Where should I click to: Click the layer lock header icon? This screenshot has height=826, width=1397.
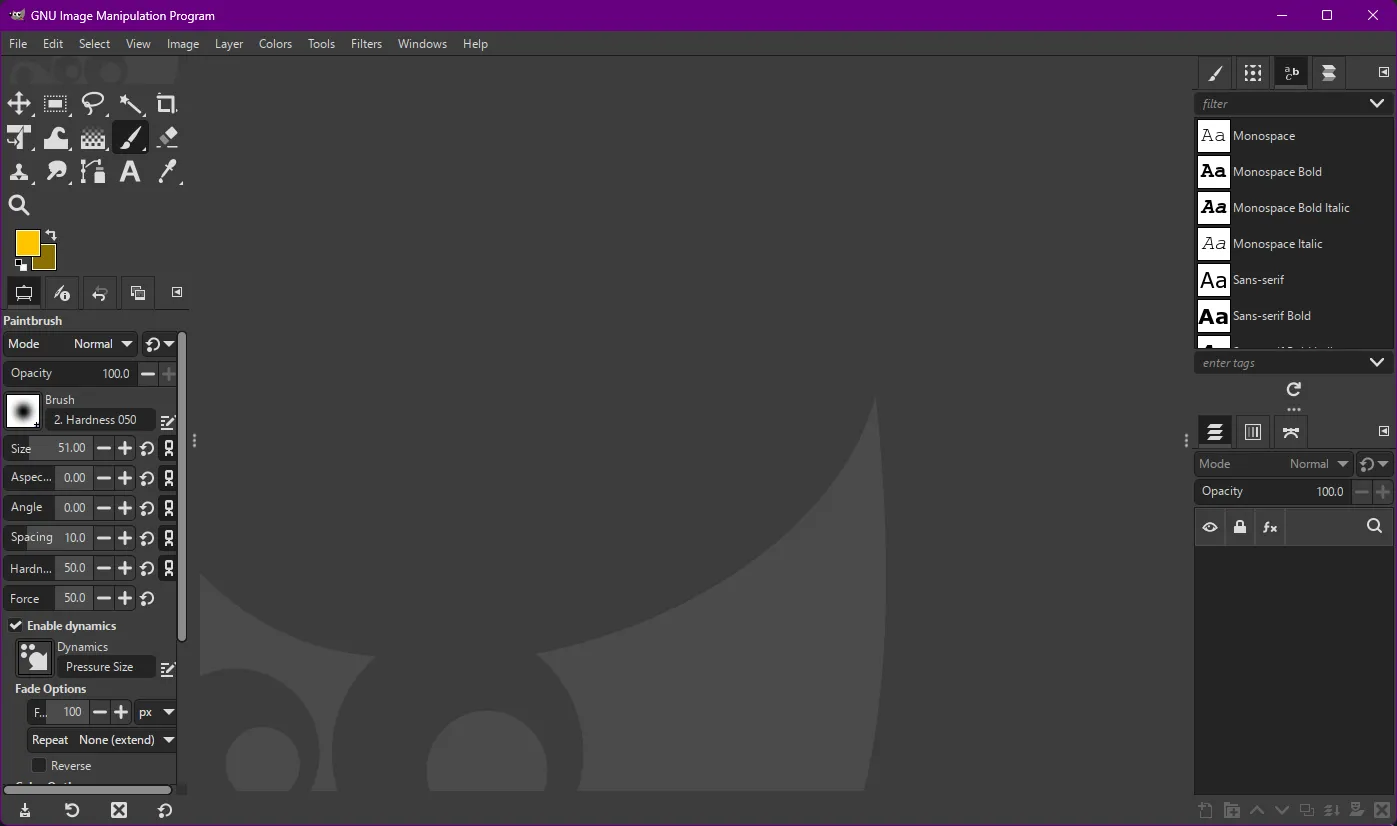coord(1240,527)
